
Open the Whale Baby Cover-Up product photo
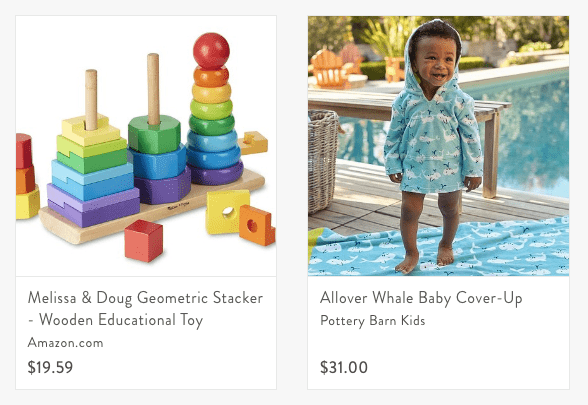click(x=438, y=146)
